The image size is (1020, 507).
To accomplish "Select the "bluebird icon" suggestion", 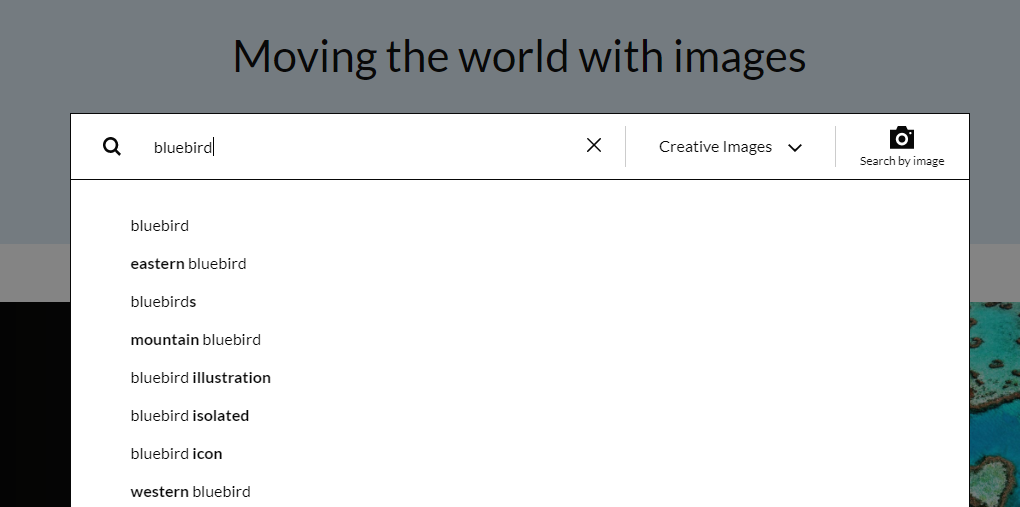I will pyautogui.click(x=176, y=454).
